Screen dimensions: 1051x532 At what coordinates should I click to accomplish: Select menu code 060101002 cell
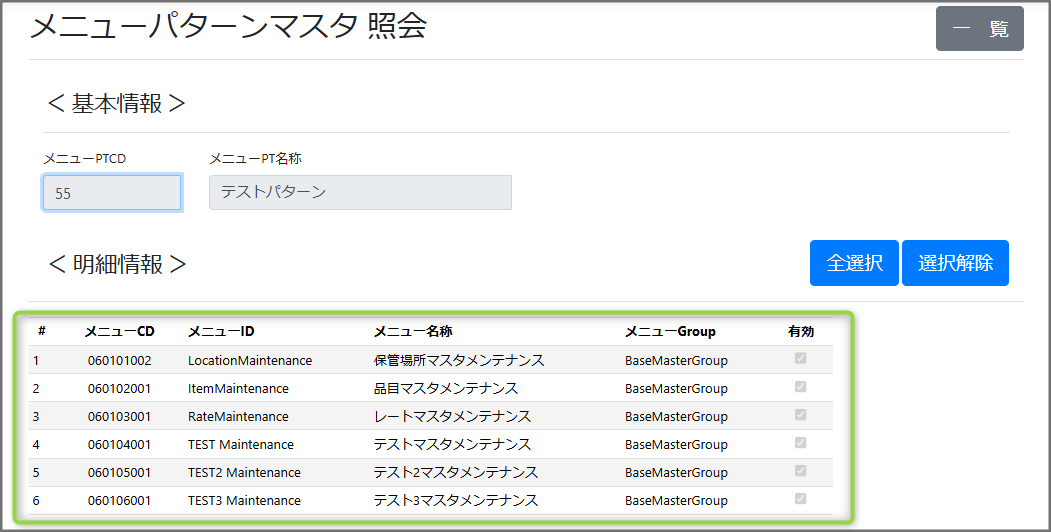coord(119,361)
